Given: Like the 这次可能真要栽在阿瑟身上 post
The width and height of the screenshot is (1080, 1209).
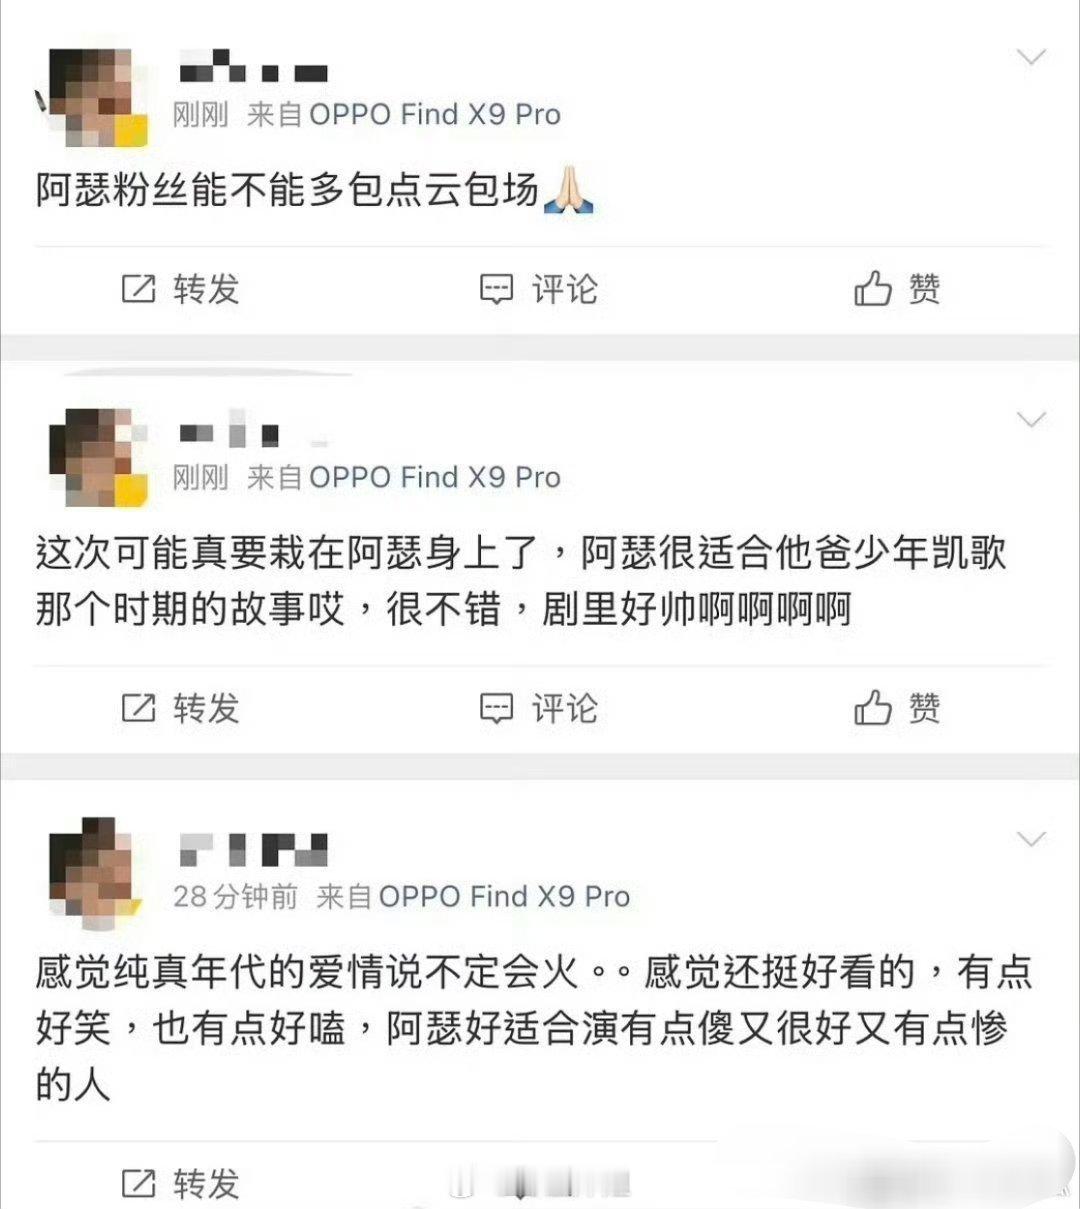Looking at the screenshot, I should pyautogui.click(x=897, y=708).
